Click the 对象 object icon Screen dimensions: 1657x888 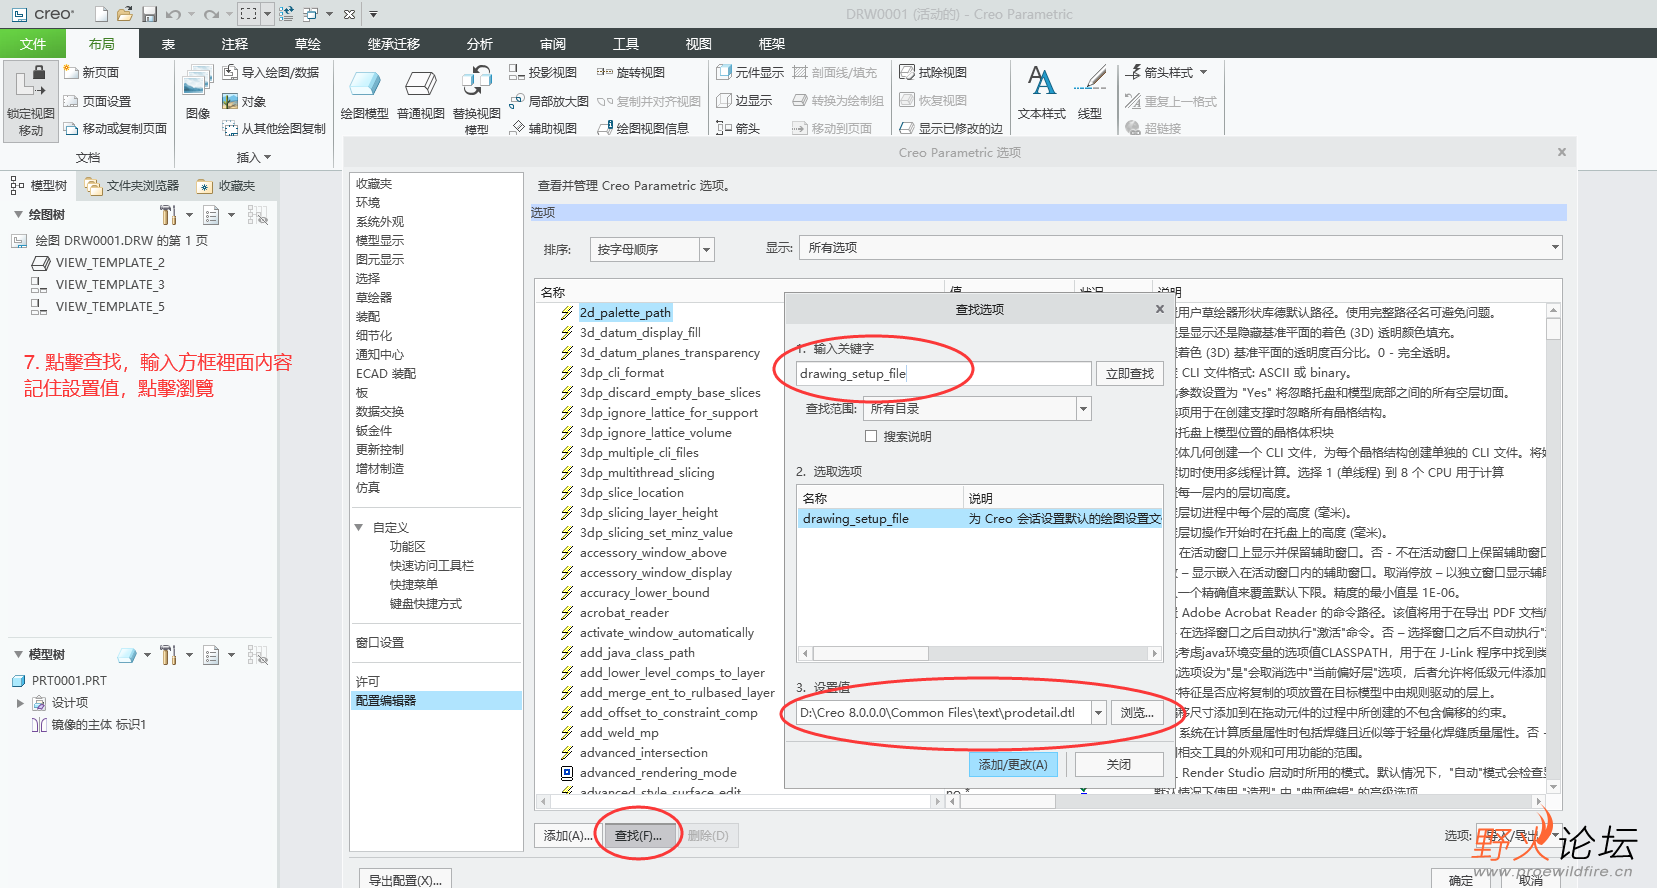tap(230, 101)
